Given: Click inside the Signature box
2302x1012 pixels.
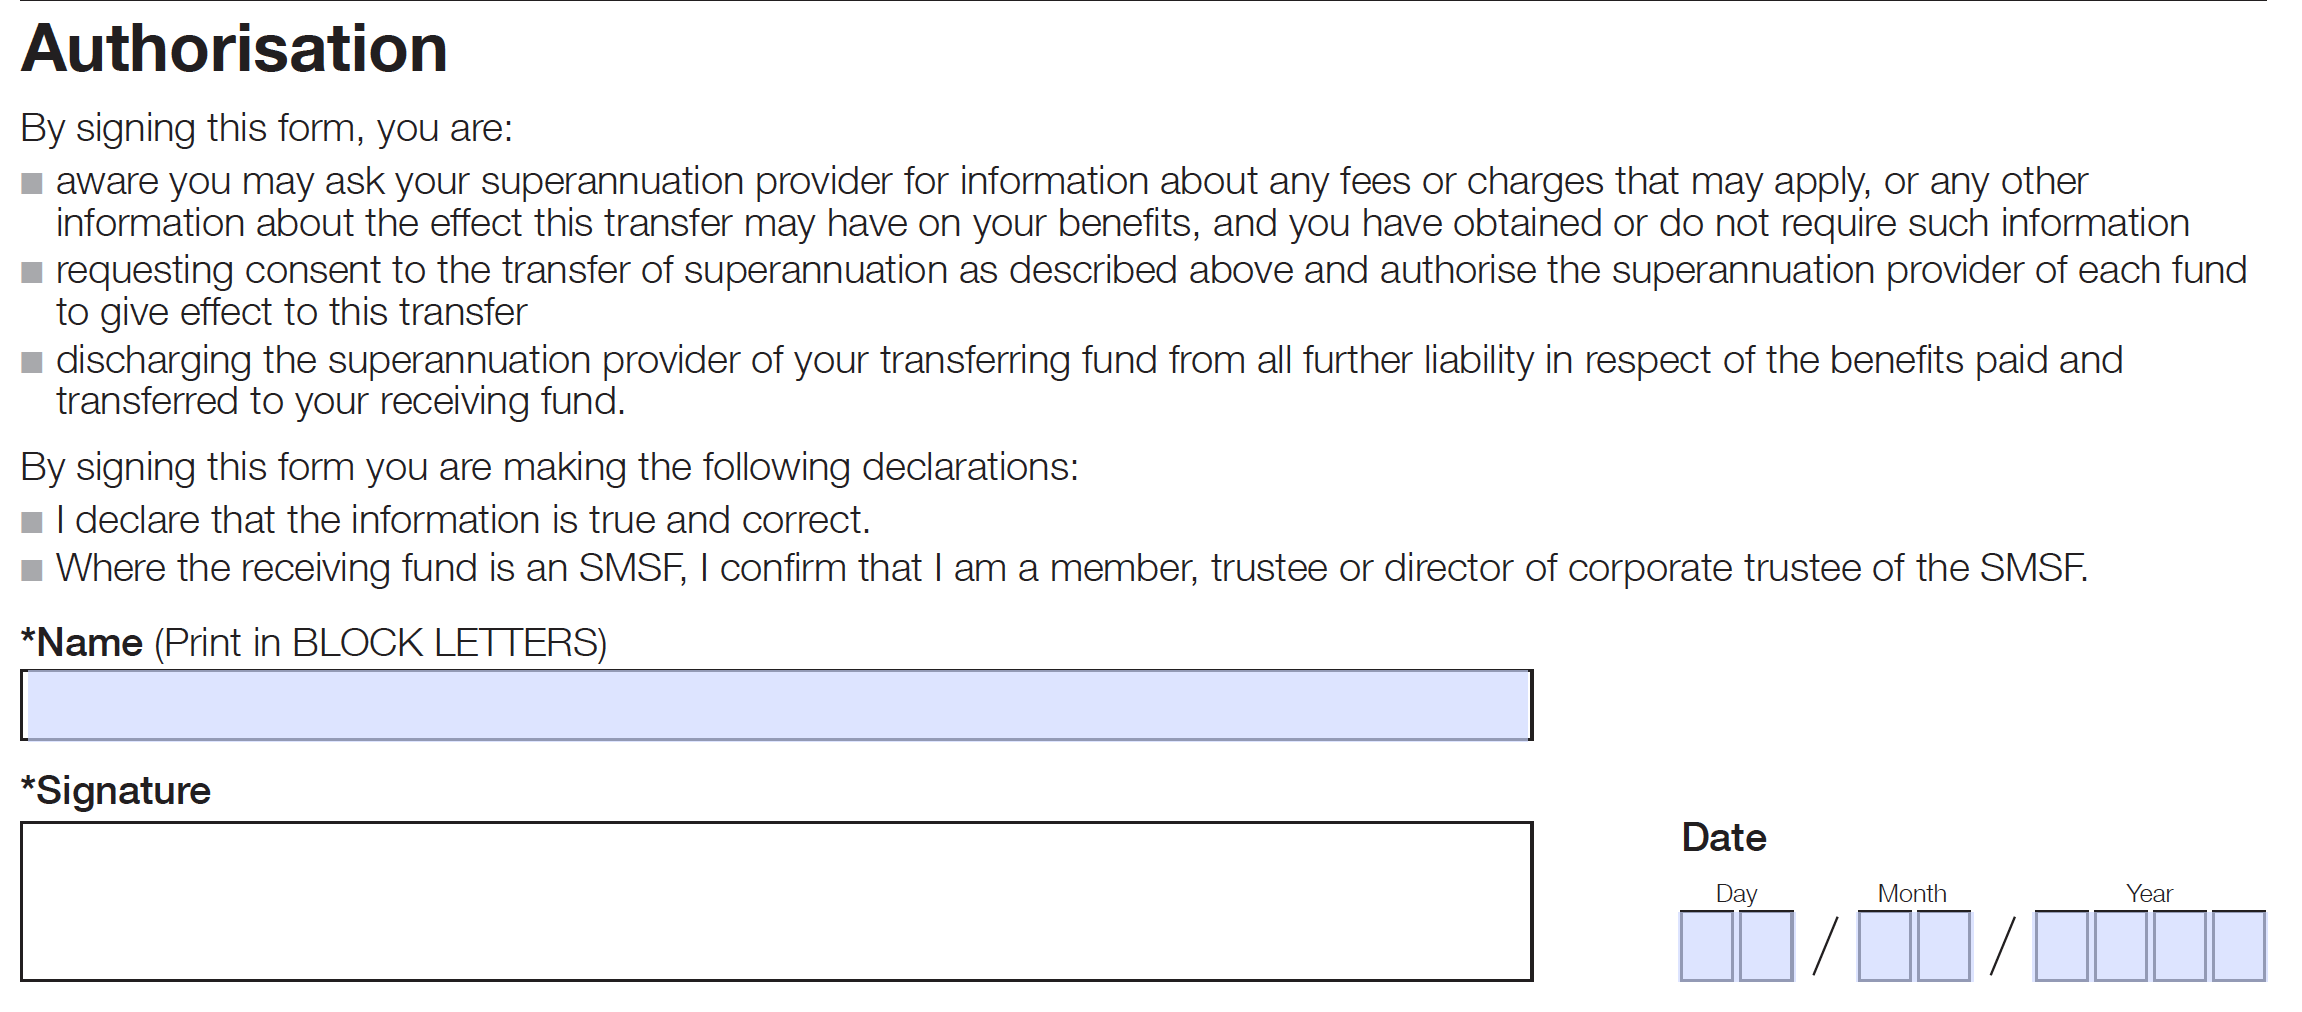Looking at the screenshot, I should pyautogui.click(x=776, y=901).
